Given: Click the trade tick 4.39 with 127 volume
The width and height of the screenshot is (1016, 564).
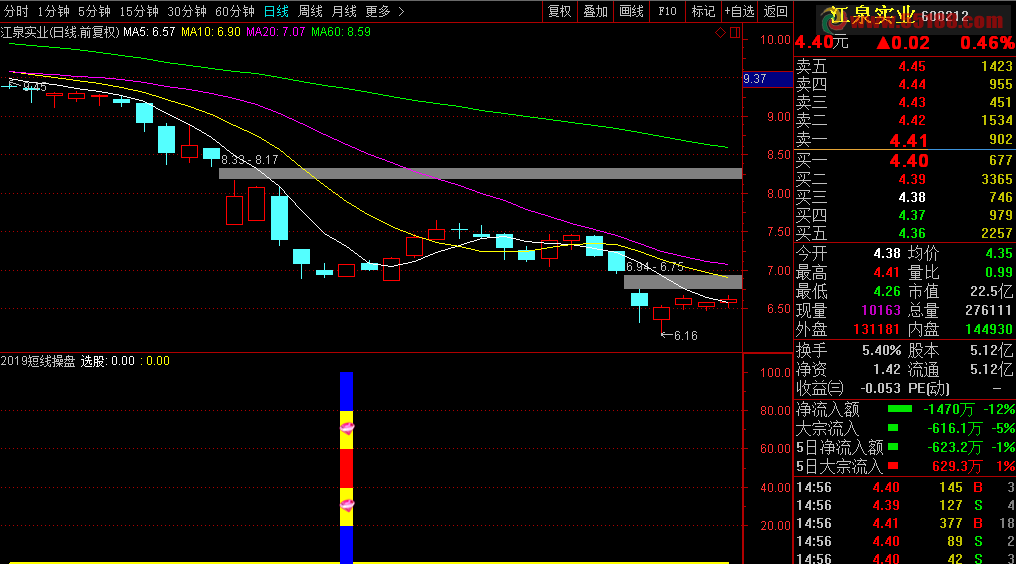Looking at the screenshot, I should (905, 505).
